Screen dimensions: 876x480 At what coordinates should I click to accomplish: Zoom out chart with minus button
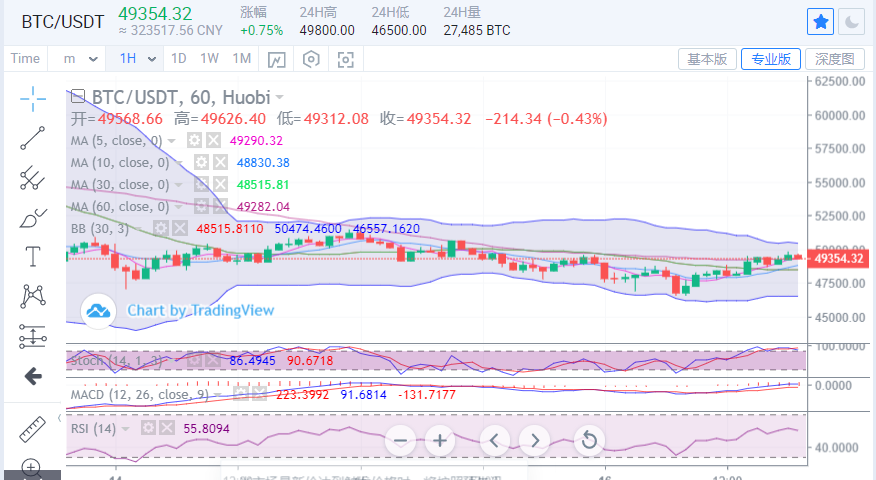(x=400, y=440)
